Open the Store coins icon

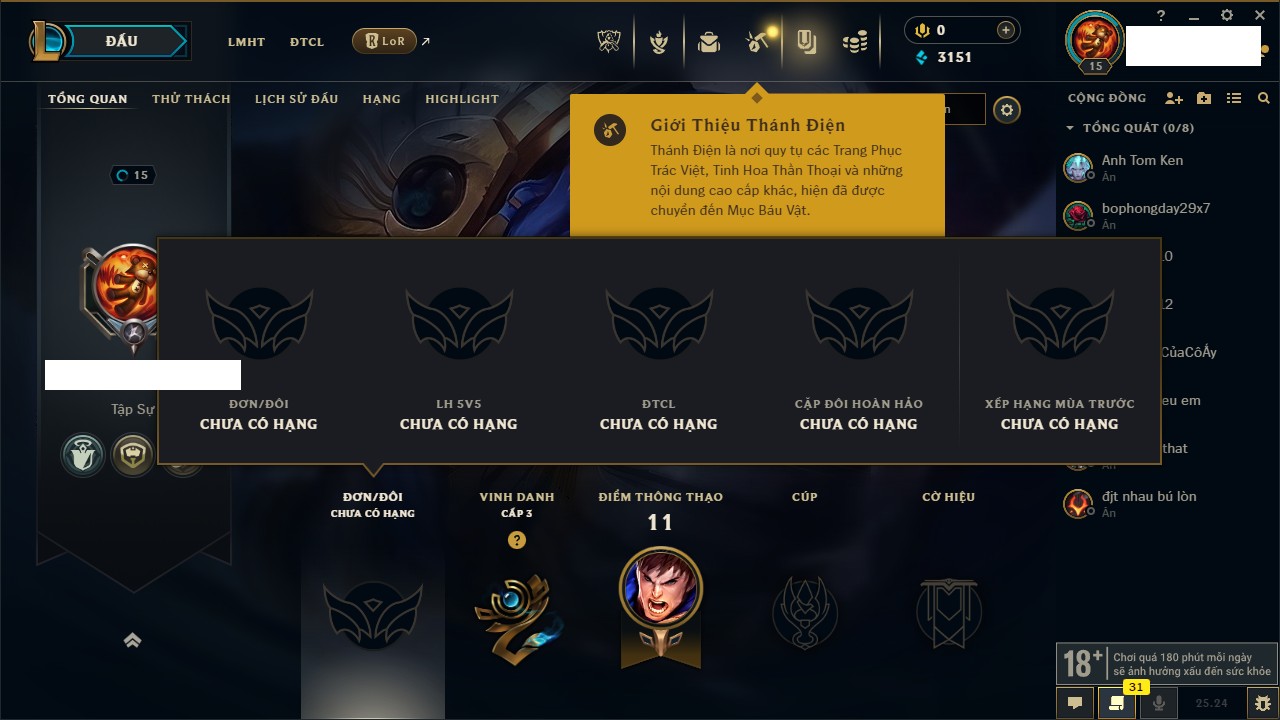pyautogui.click(x=854, y=42)
